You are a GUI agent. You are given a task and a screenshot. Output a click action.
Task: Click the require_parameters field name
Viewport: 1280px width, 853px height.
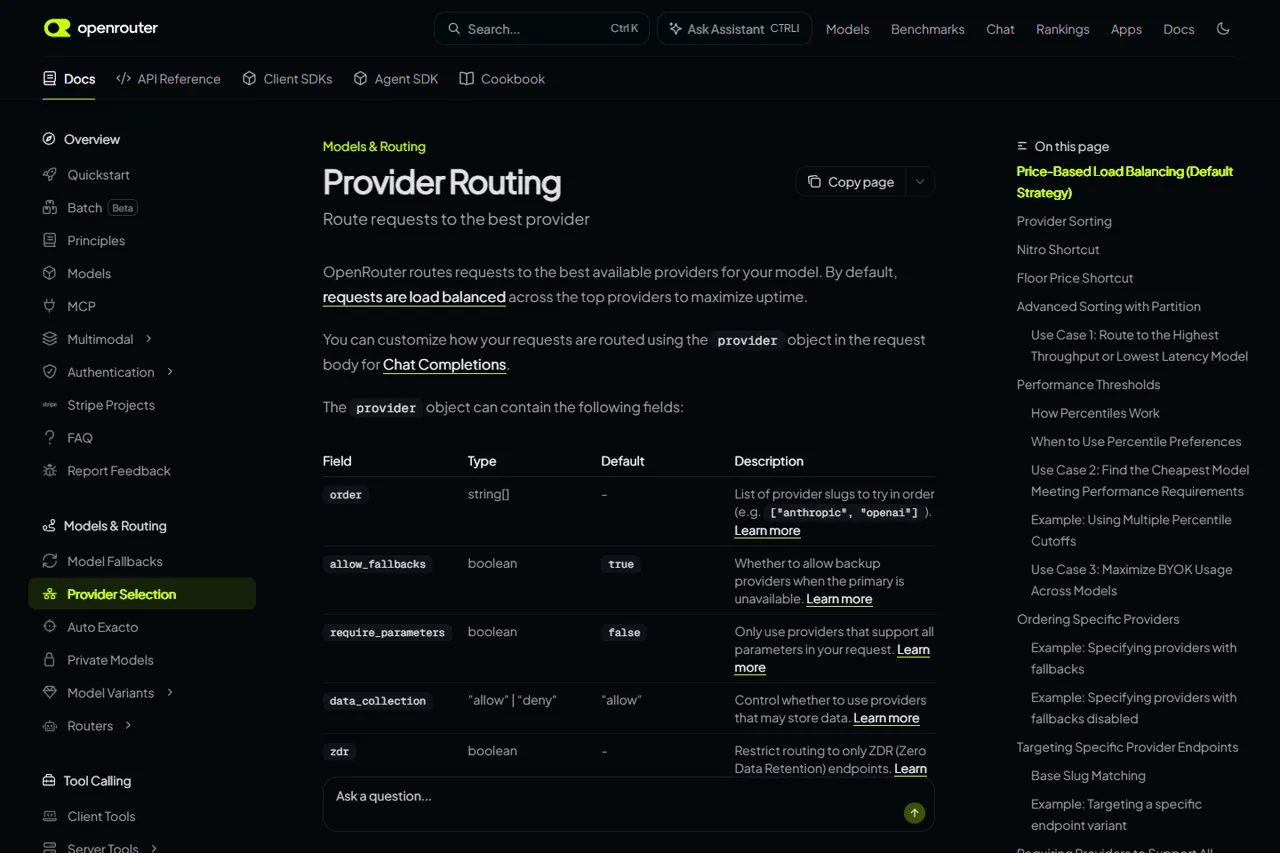(387, 633)
